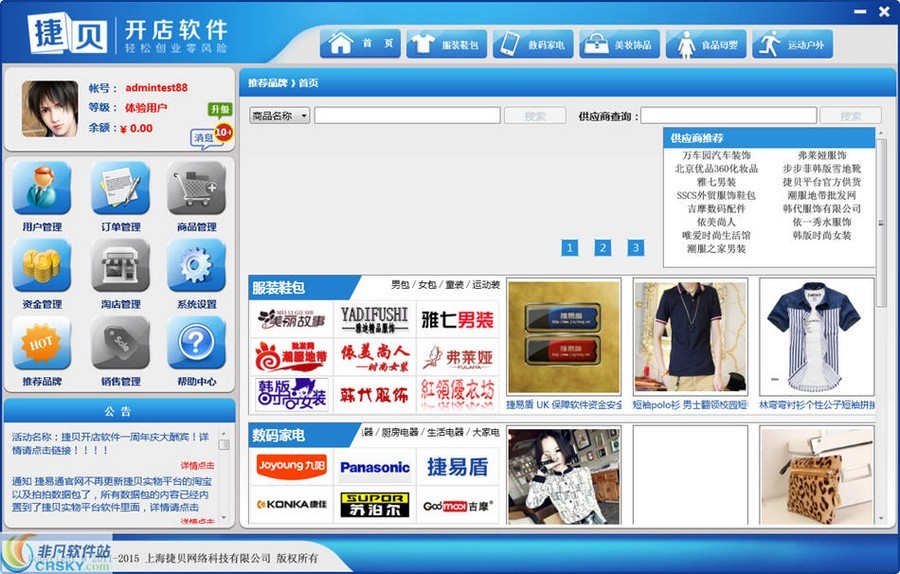Switch to 美妆饰品 tab
Screen dimensions: 900x574
pos(619,44)
